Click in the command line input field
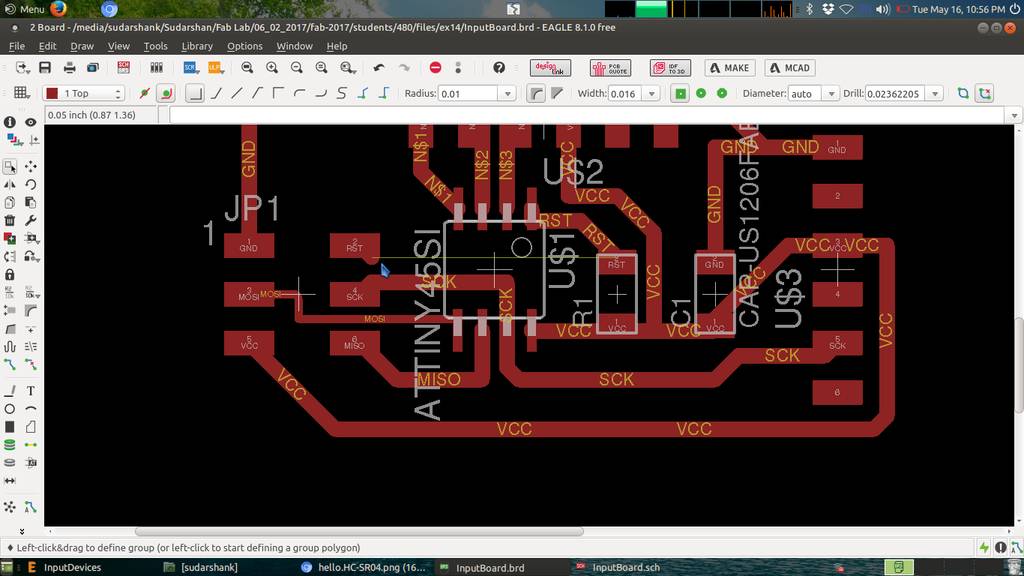Screen dimensions: 1024x576 [587, 115]
